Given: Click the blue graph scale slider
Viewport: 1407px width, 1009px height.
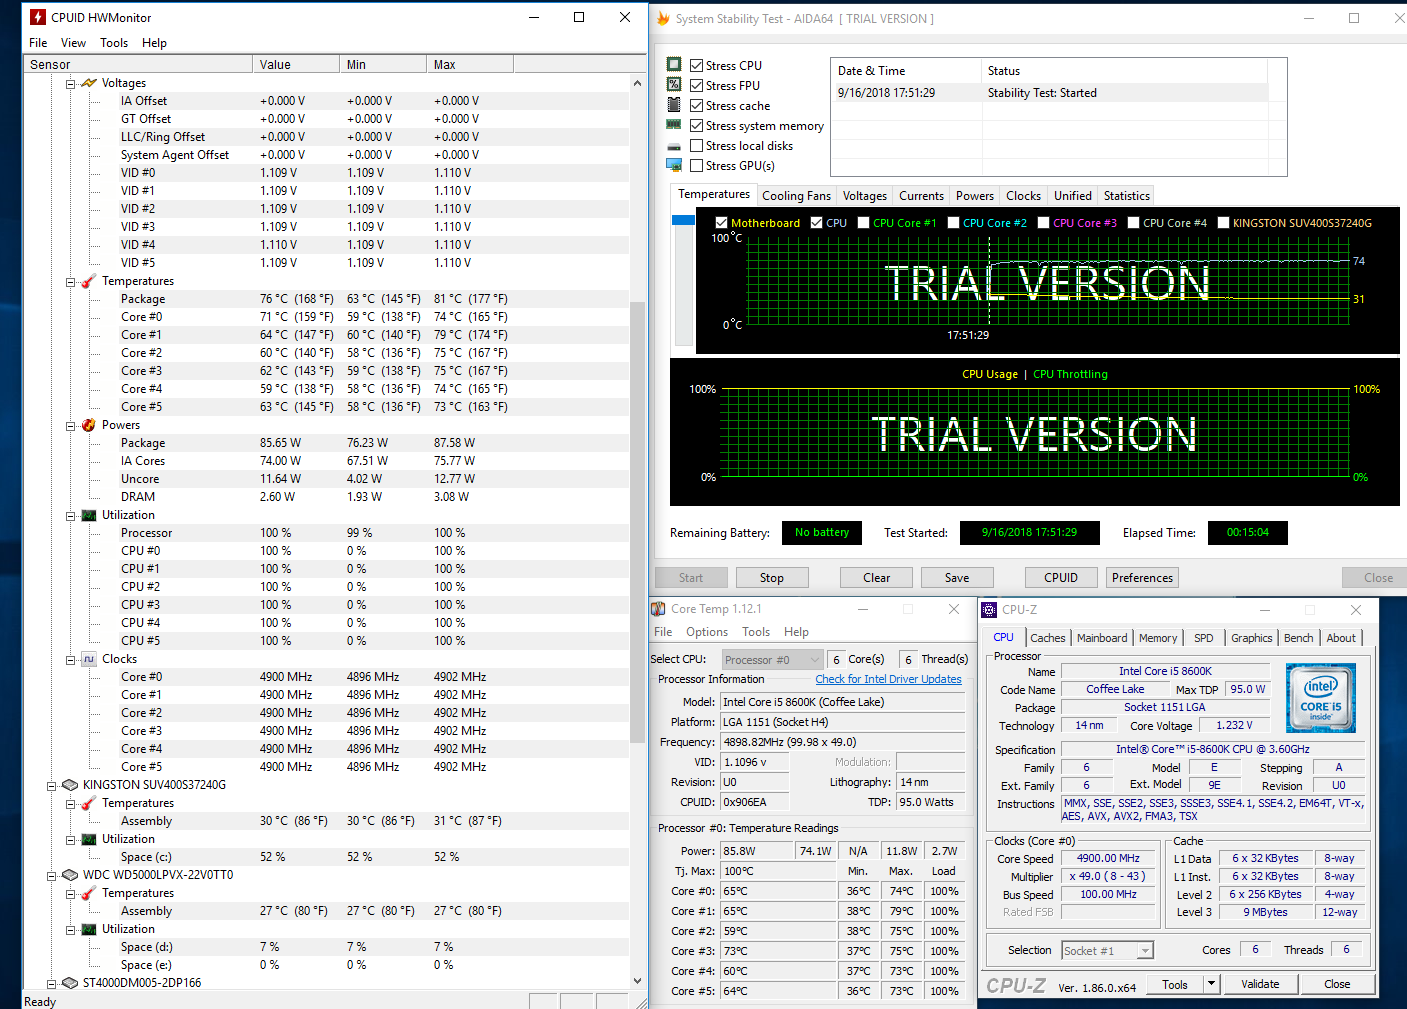Looking at the screenshot, I should (683, 220).
